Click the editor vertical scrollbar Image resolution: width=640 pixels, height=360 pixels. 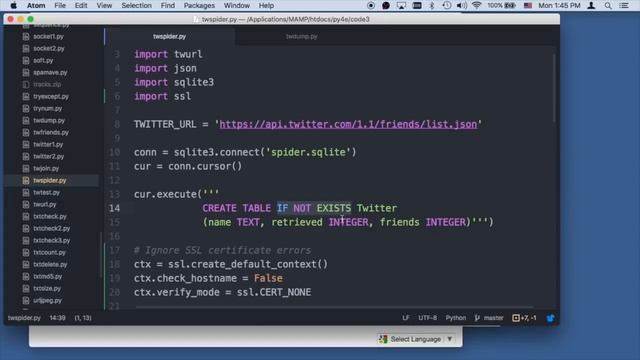click(x=554, y=88)
